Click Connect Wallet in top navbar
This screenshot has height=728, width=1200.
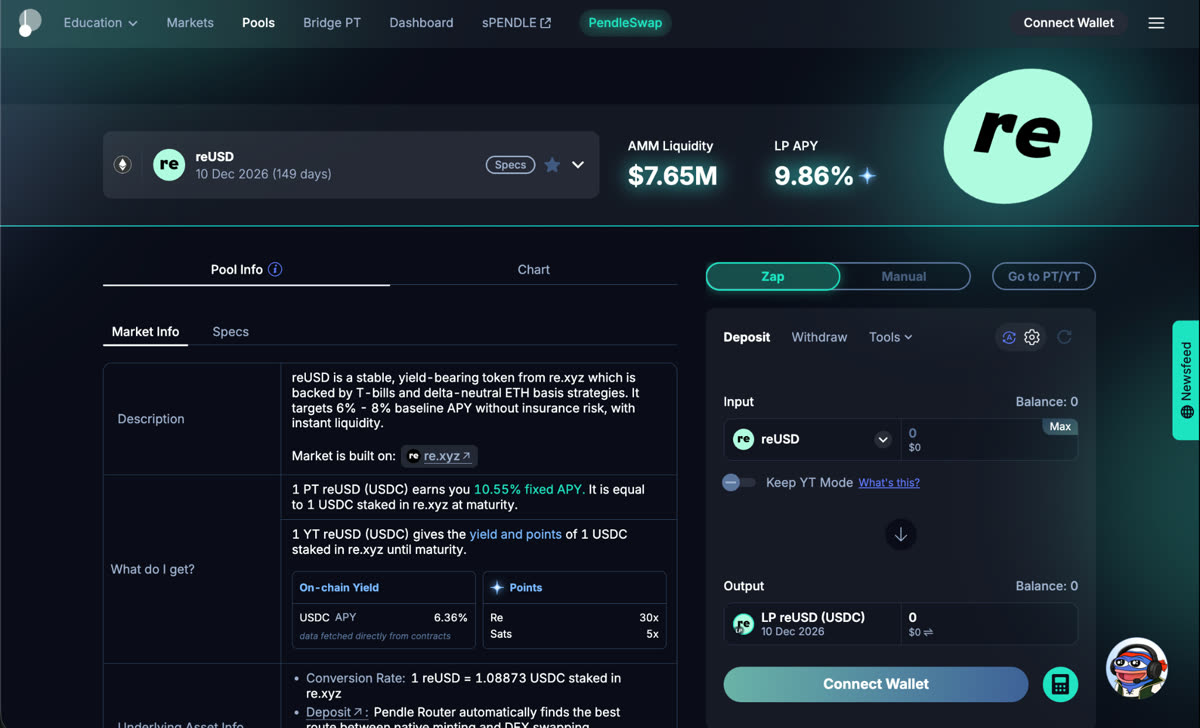point(1069,23)
